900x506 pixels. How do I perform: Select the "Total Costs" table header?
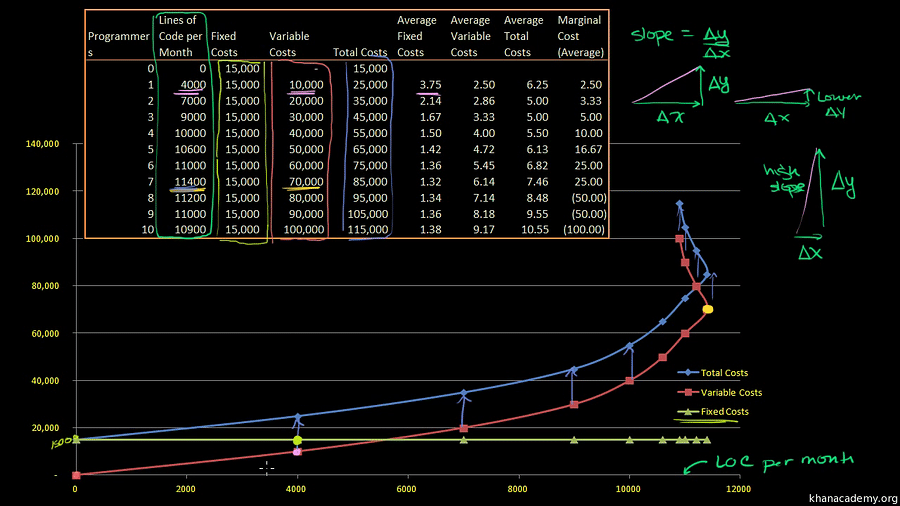click(x=360, y=52)
